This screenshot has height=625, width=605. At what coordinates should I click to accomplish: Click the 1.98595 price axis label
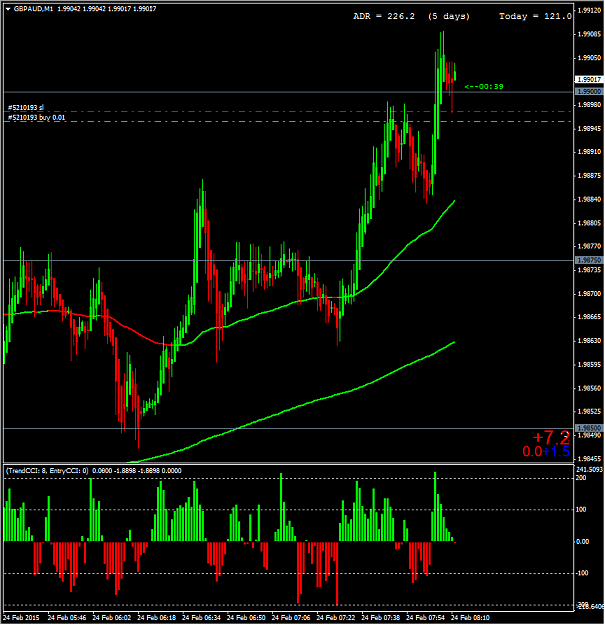coord(589,364)
